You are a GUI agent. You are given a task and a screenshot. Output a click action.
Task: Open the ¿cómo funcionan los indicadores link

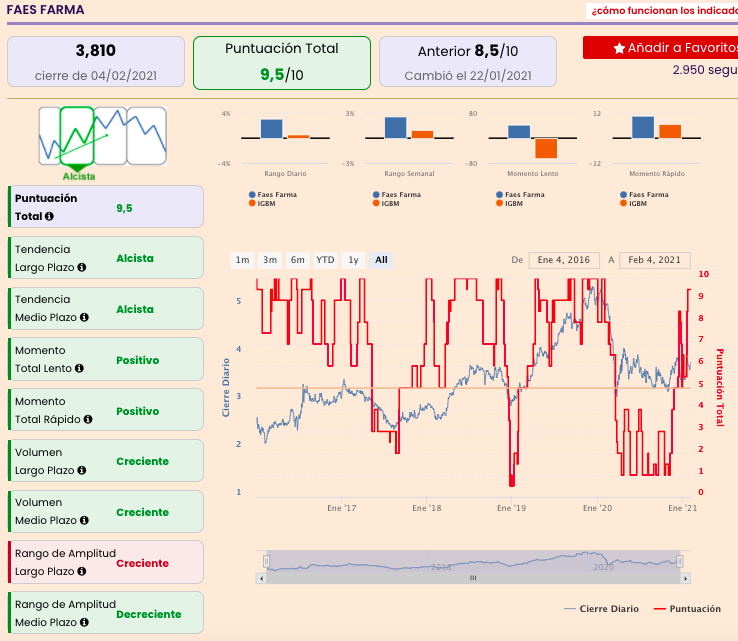(664, 11)
